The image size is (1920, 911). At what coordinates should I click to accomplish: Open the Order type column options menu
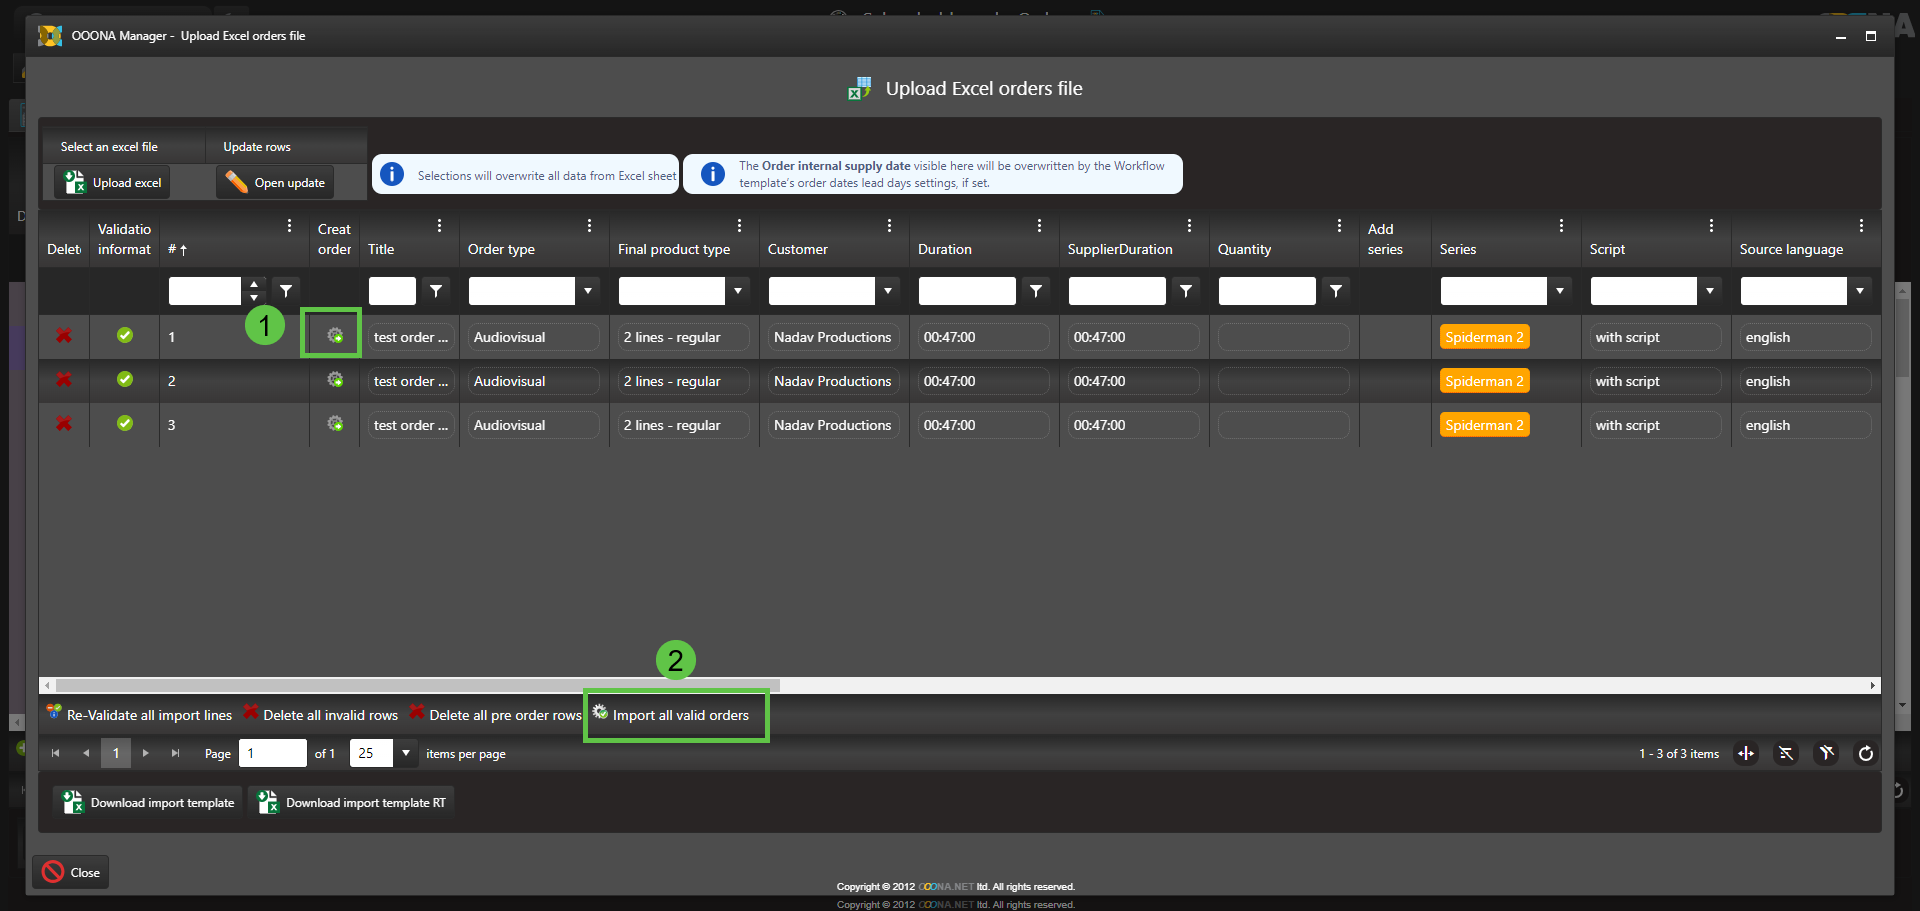[x=589, y=226]
